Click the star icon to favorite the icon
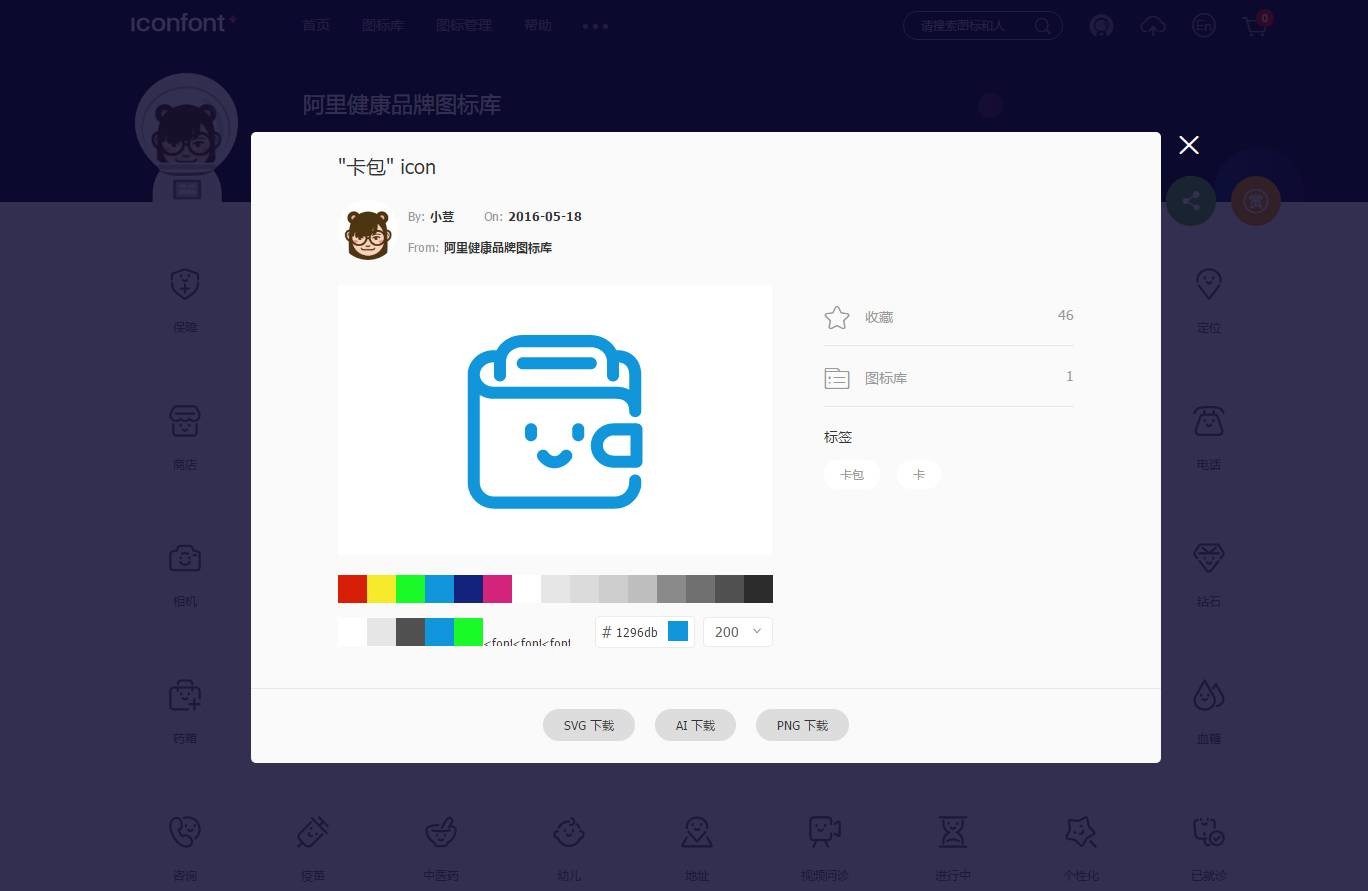 click(x=837, y=317)
